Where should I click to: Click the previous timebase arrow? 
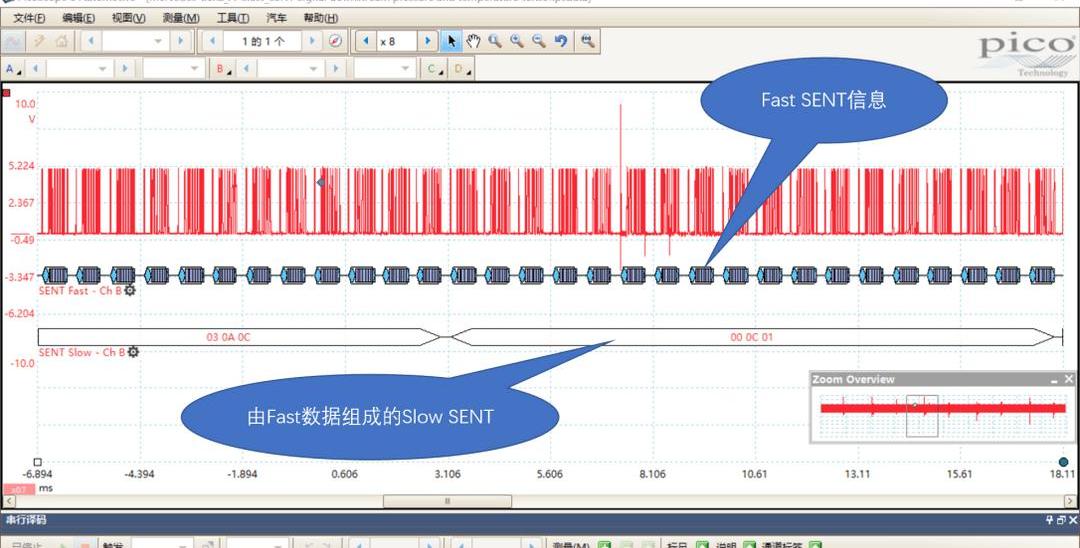[90, 41]
